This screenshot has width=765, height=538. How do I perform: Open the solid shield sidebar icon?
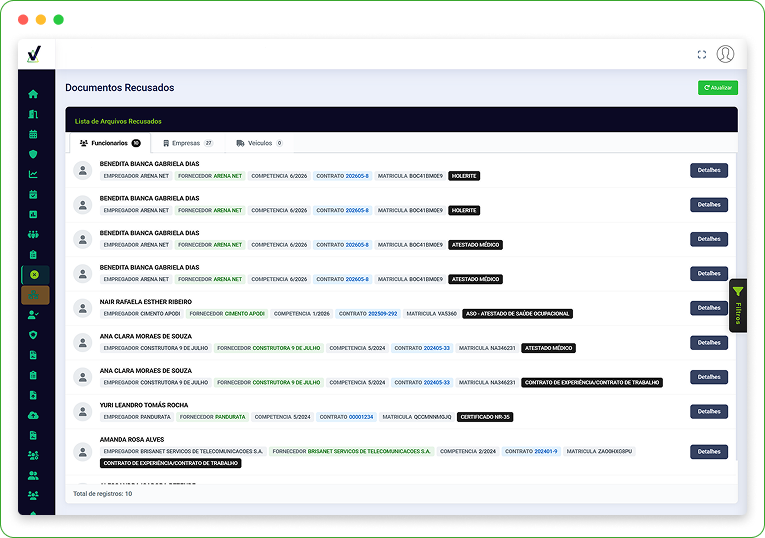(x=33, y=154)
